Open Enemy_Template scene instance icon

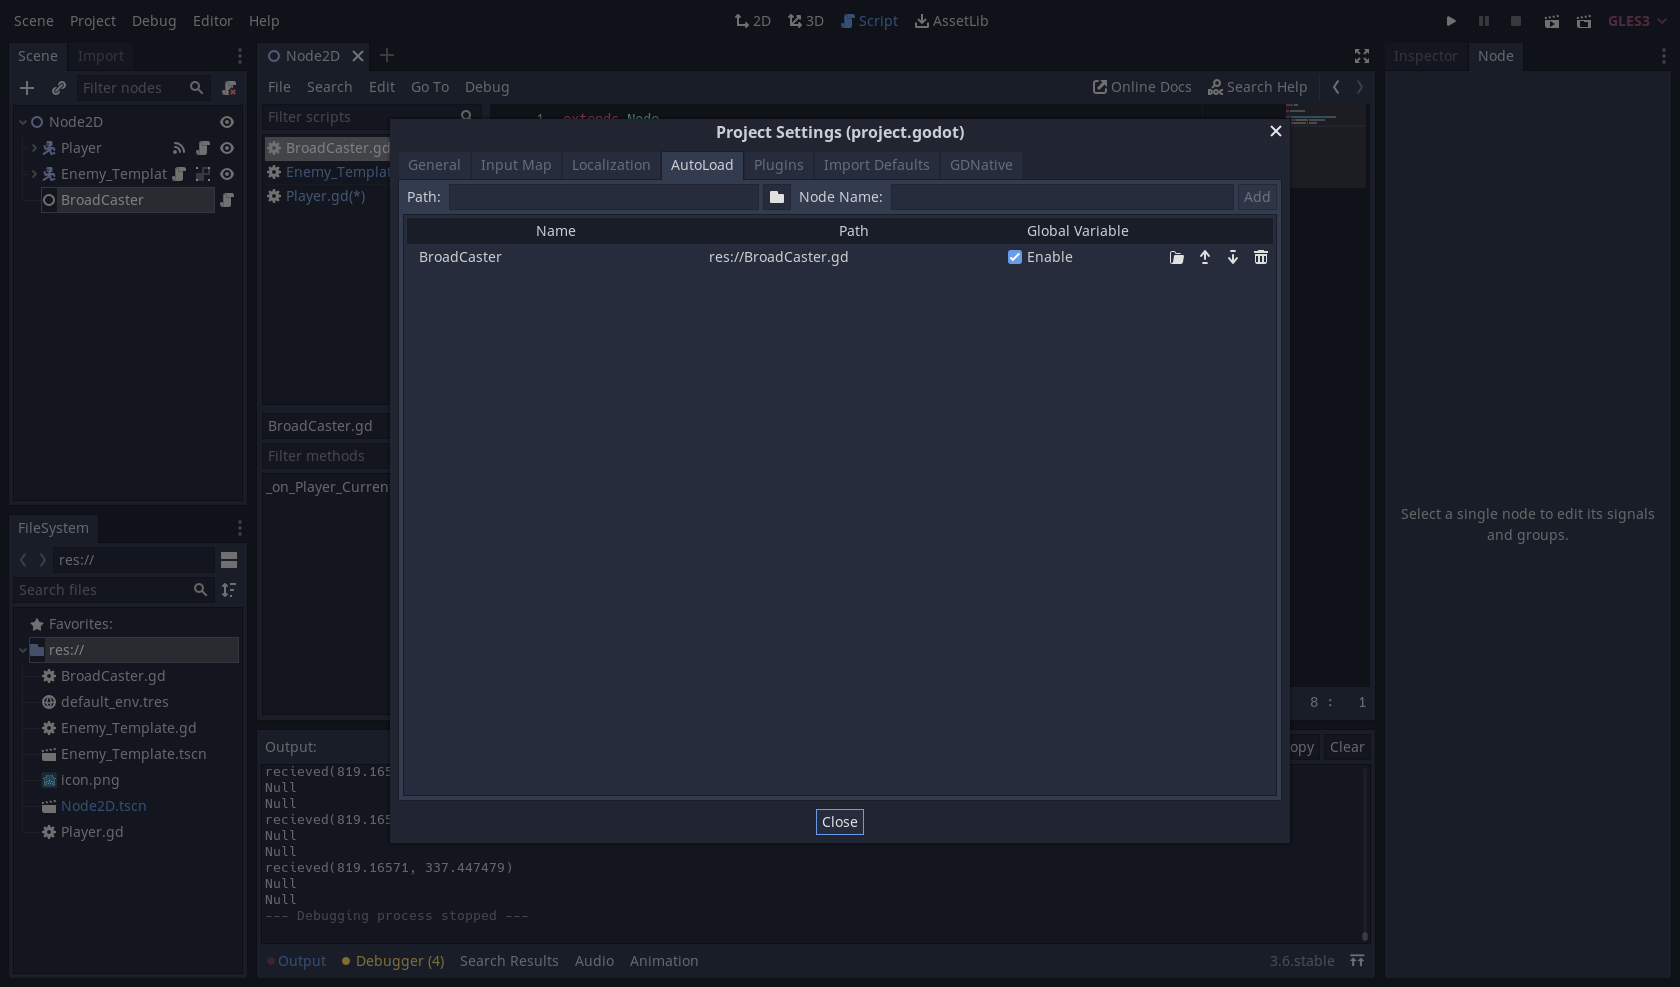[203, 174]
